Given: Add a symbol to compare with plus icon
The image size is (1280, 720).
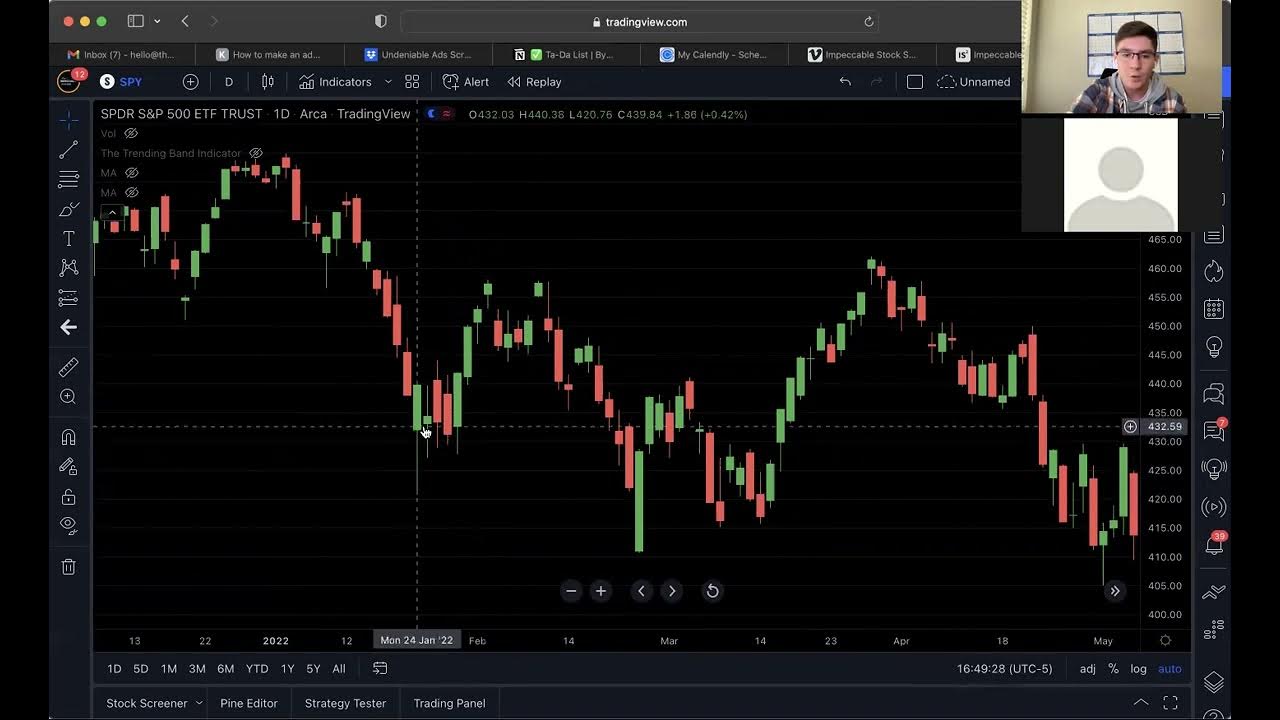Looking at the screenshot, I should [190, 82].
